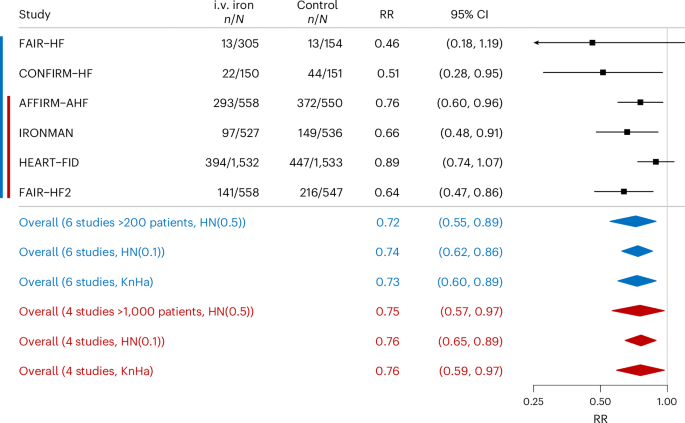Screen dimensions: 685x423
Task: Click red diamond for 4 studies HN(0.1)
Action: click(640, 340)
